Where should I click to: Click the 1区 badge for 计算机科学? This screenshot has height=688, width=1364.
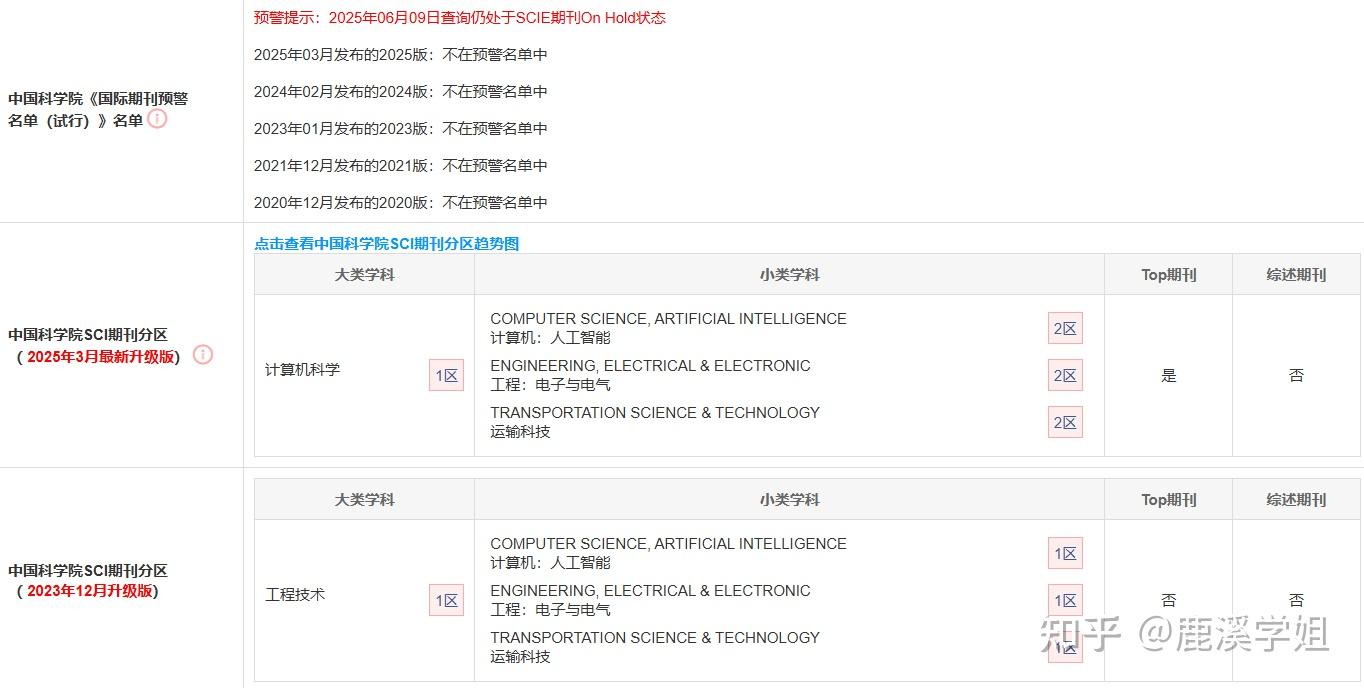click(x=446, y=374)
